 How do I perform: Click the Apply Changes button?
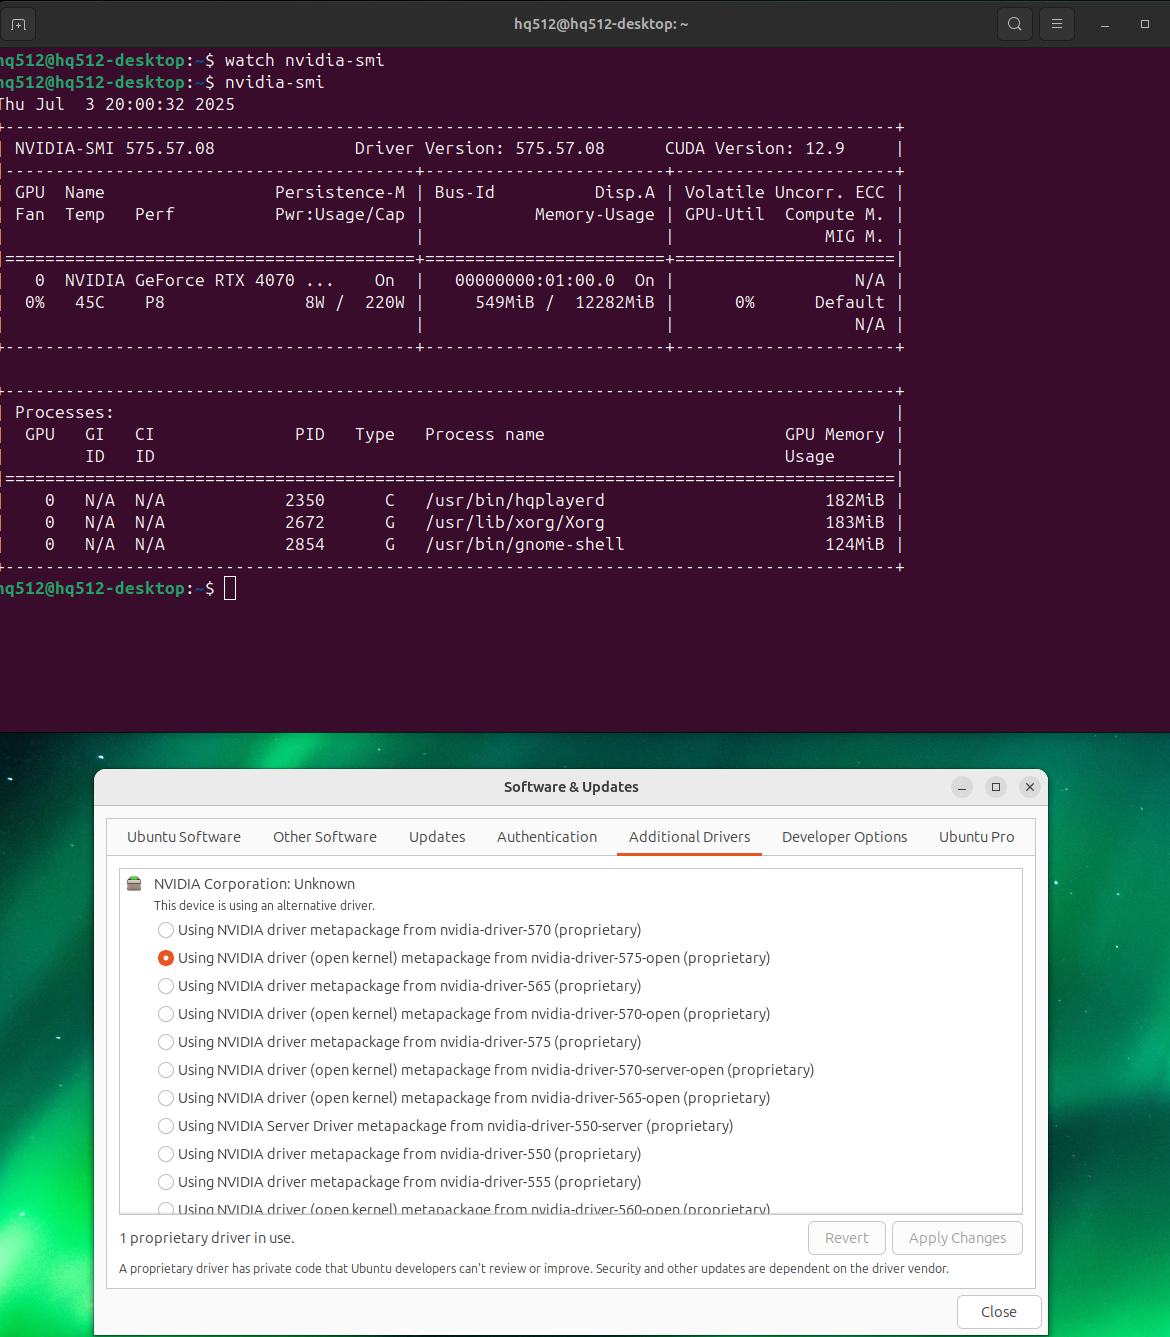tap(957, 1238)
